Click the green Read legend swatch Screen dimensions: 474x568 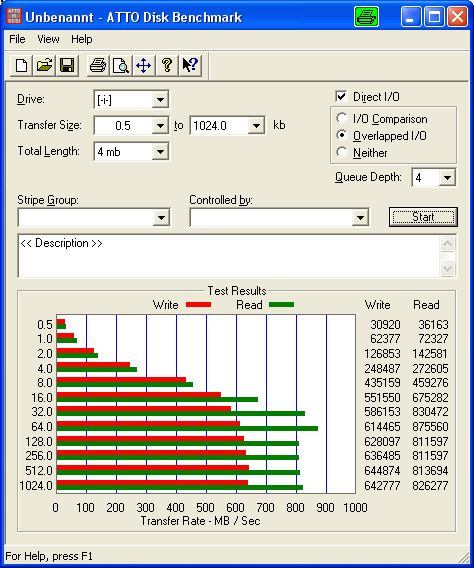point(282,305)
